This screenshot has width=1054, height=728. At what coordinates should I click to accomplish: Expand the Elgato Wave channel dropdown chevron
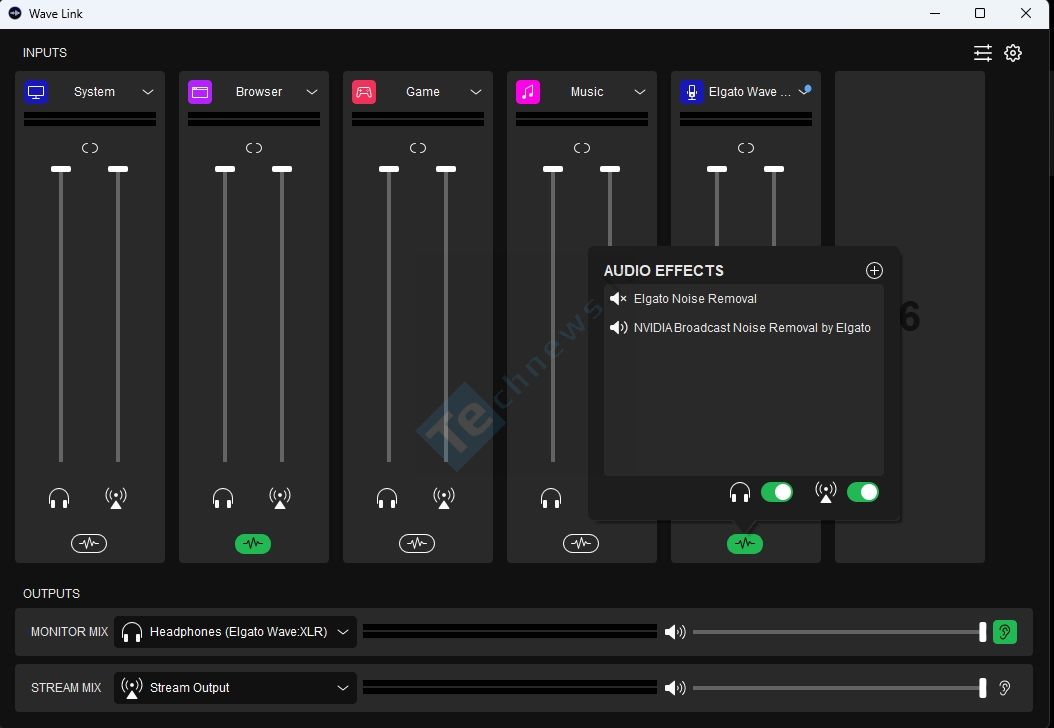804,91
